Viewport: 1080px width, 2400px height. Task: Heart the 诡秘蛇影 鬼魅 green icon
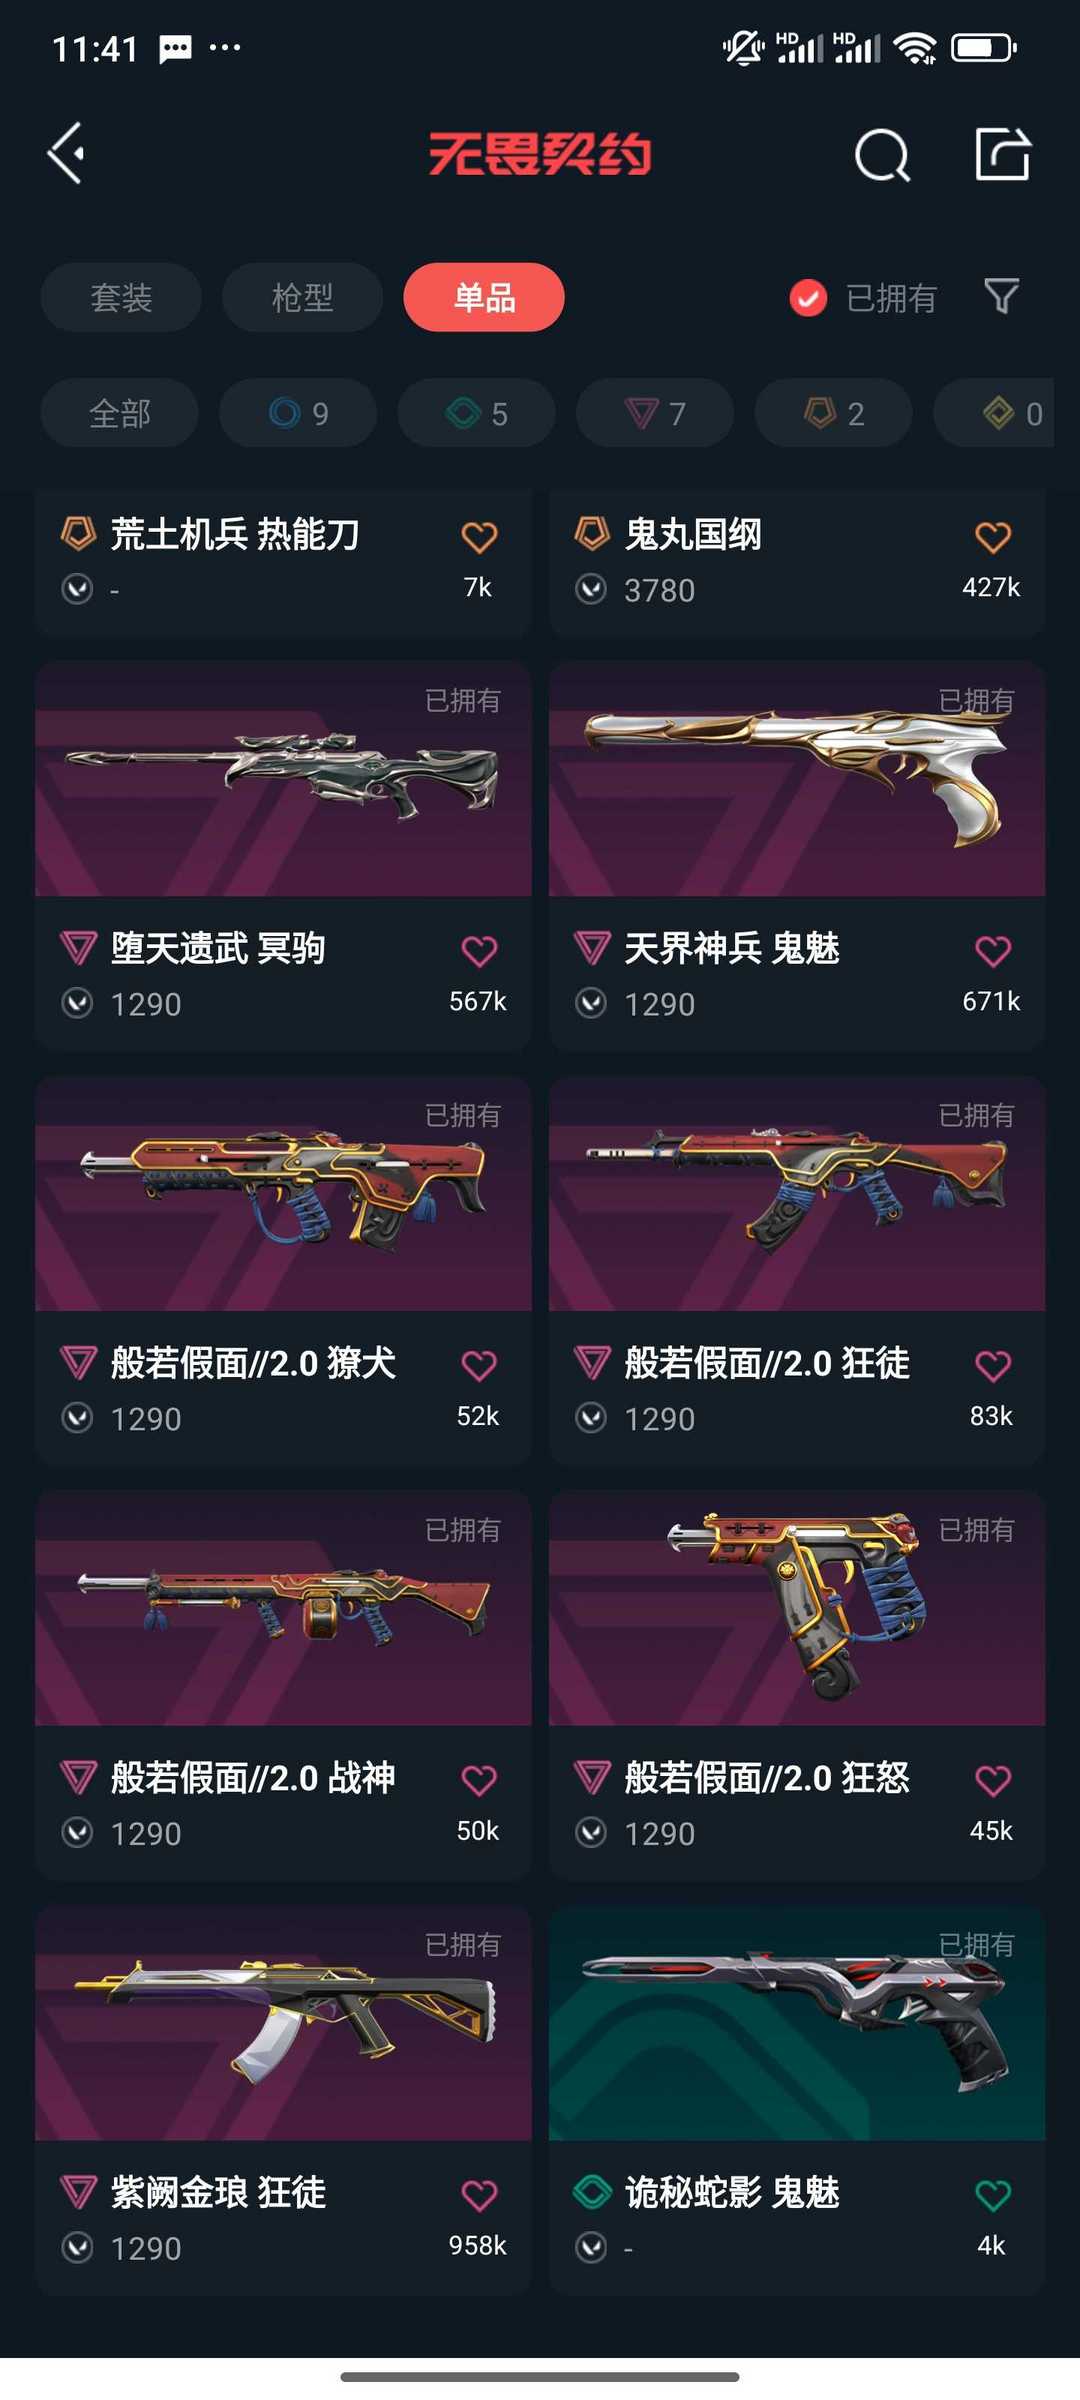click(x=992, y=2195)
